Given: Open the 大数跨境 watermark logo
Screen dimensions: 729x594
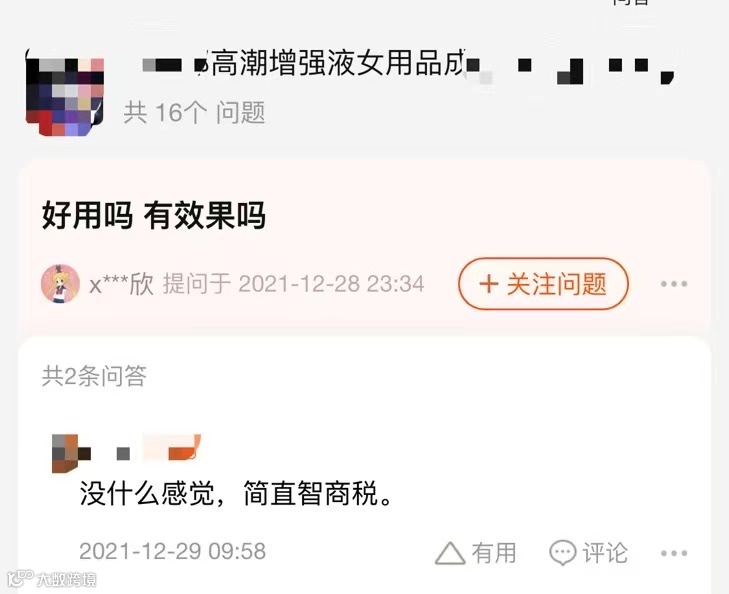Looking at the screenshot, I should (52, 579).
